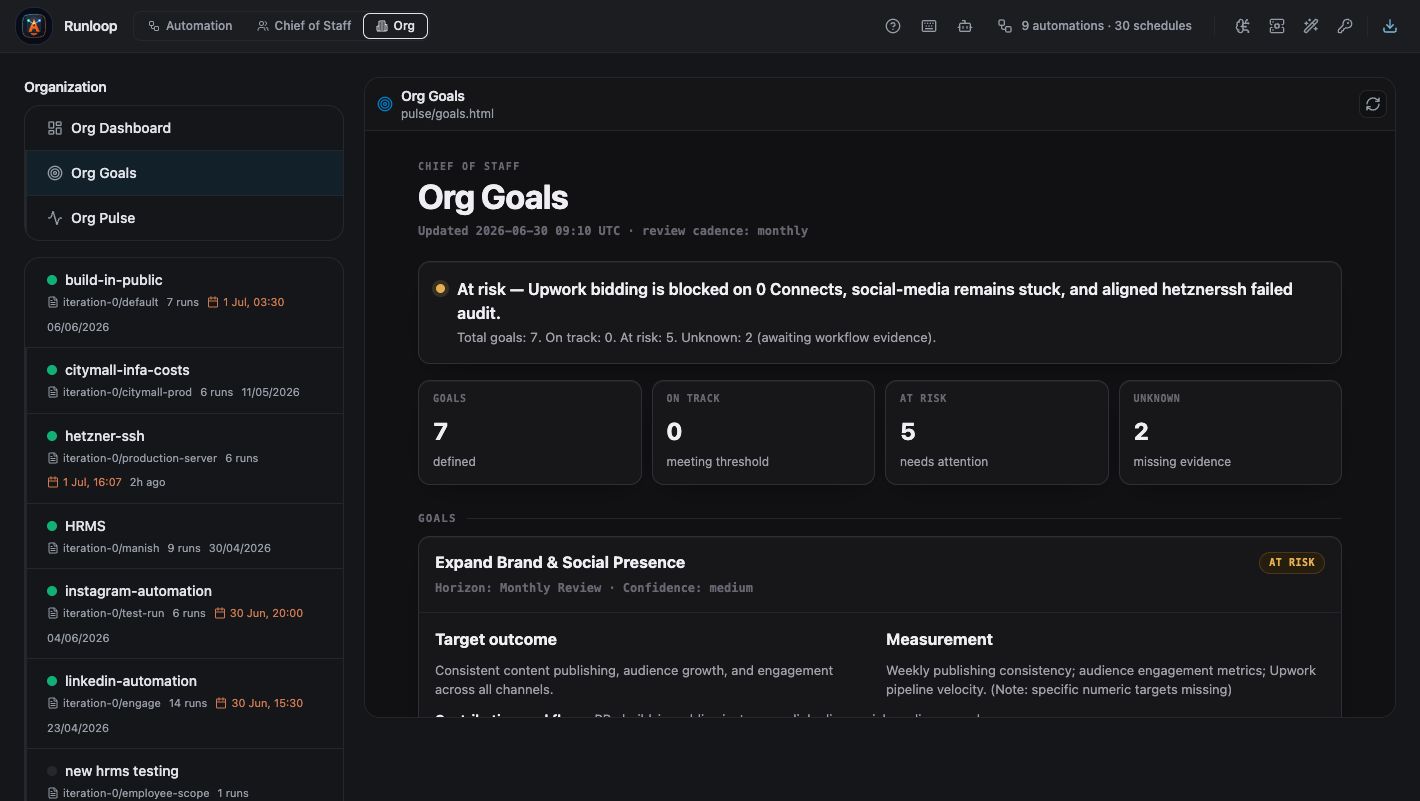This screenshot has height=801, width=1420.
Task: Click the At Risk 5 stat card
Action: click(x=997, y=432)
